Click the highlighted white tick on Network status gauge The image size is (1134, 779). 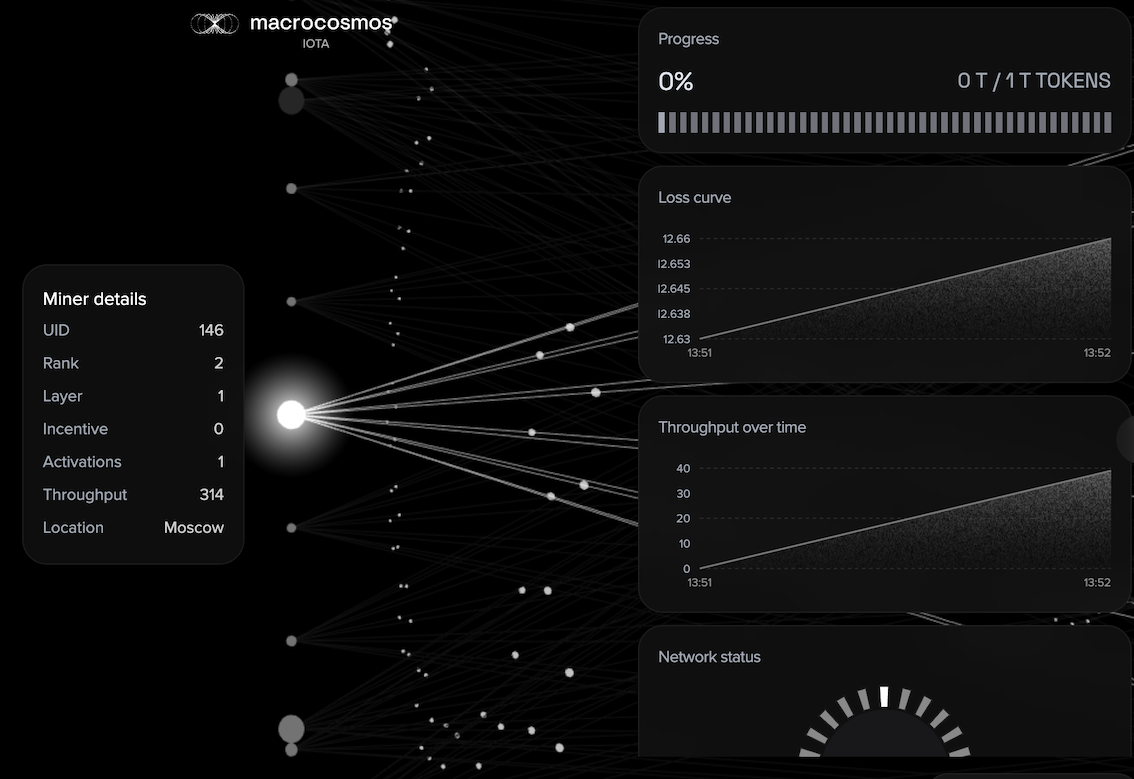pyautogui.click(x=884, y=696)
